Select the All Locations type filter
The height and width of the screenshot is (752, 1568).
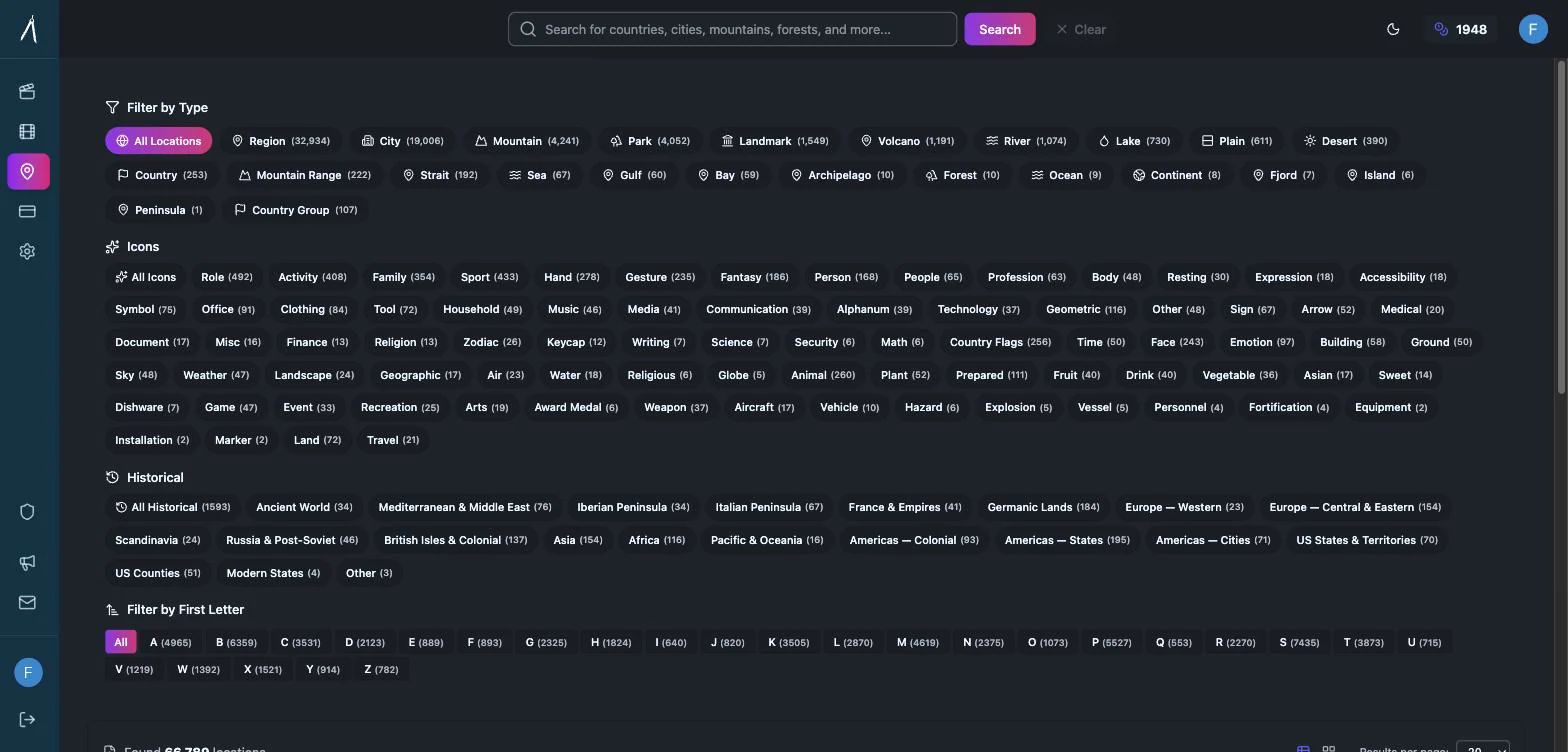[158, 141]
